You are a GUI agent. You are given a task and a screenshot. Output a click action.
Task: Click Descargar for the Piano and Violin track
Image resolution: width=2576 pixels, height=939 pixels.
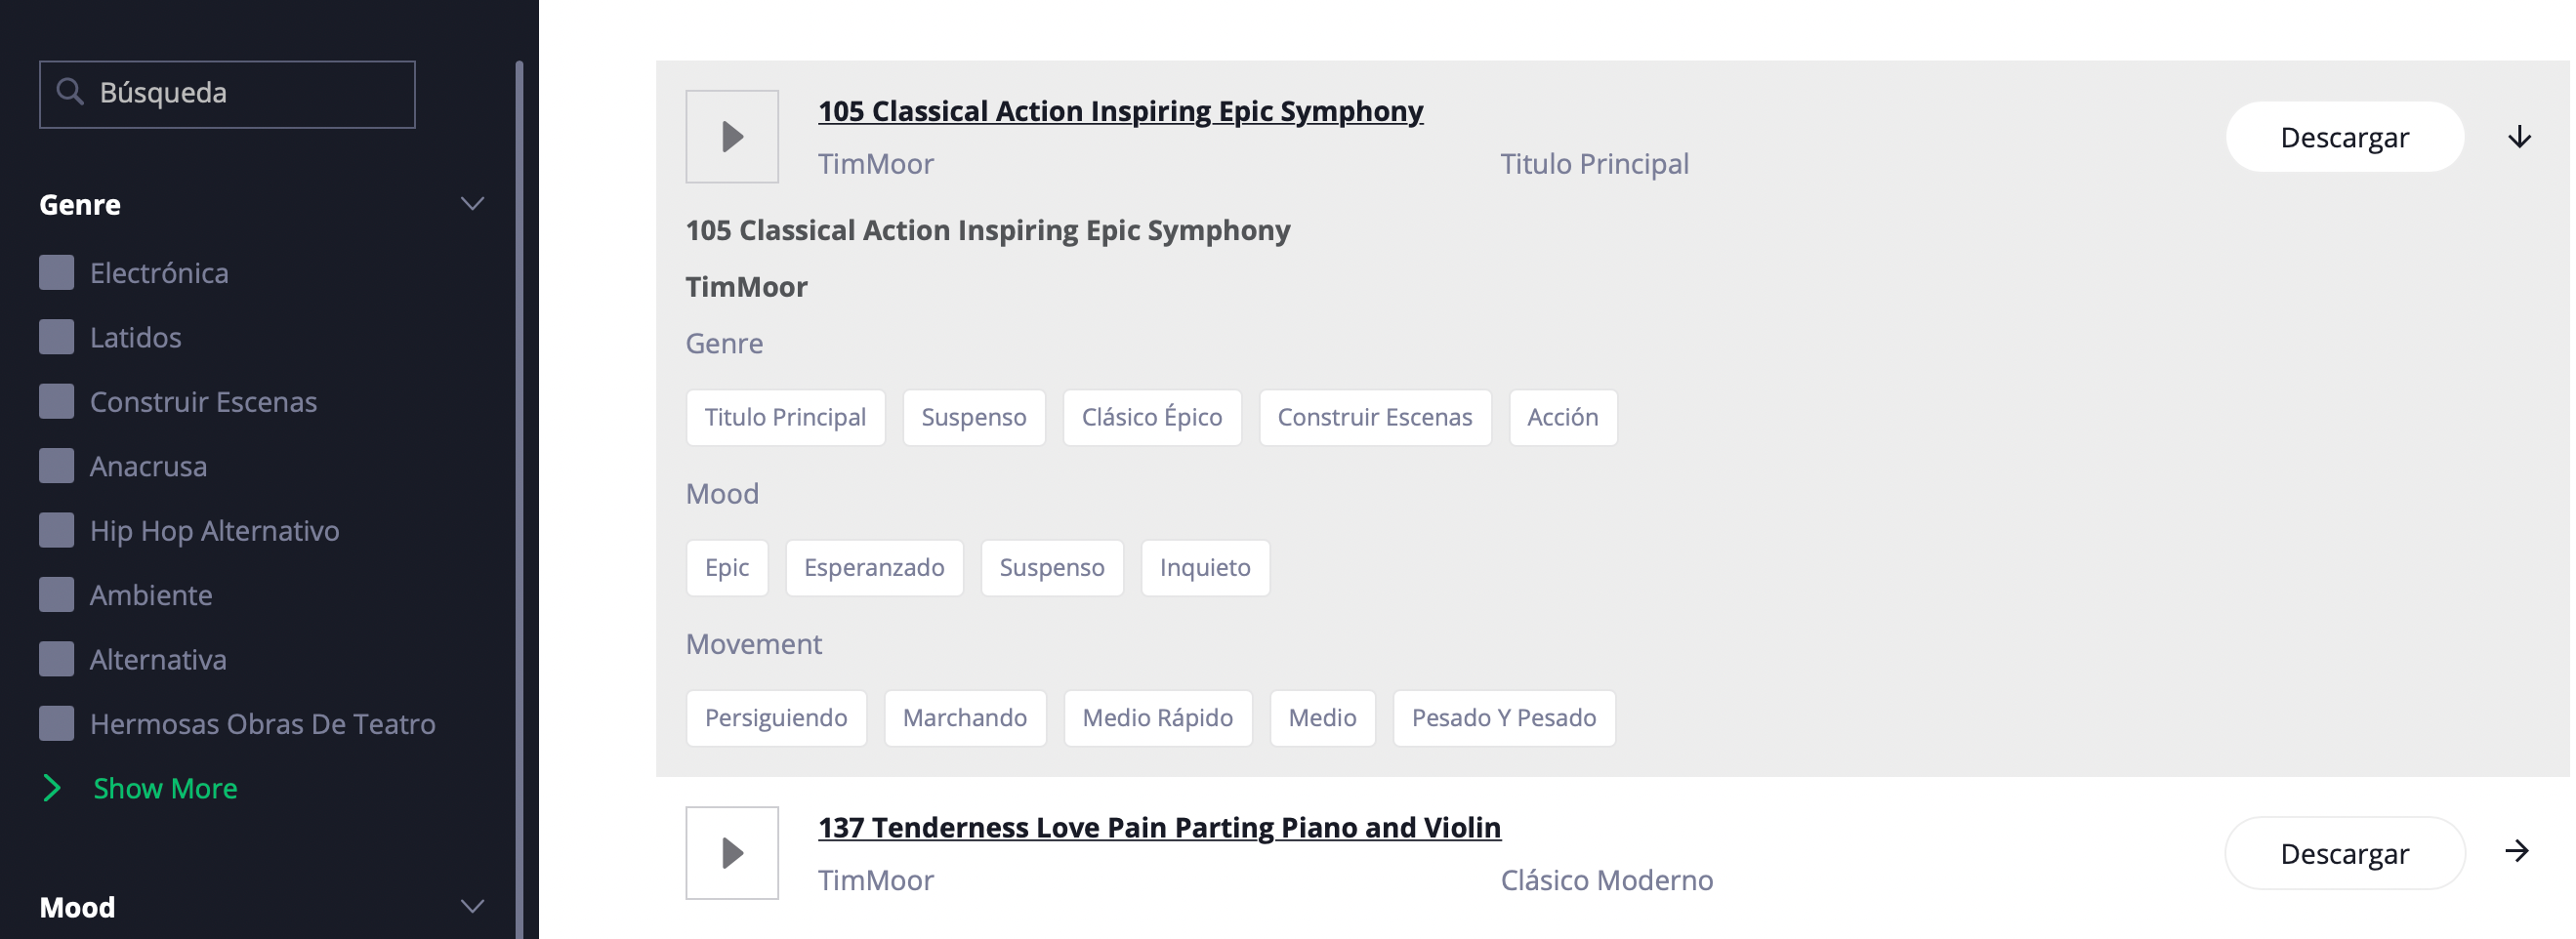click(x=2344, y=853)
